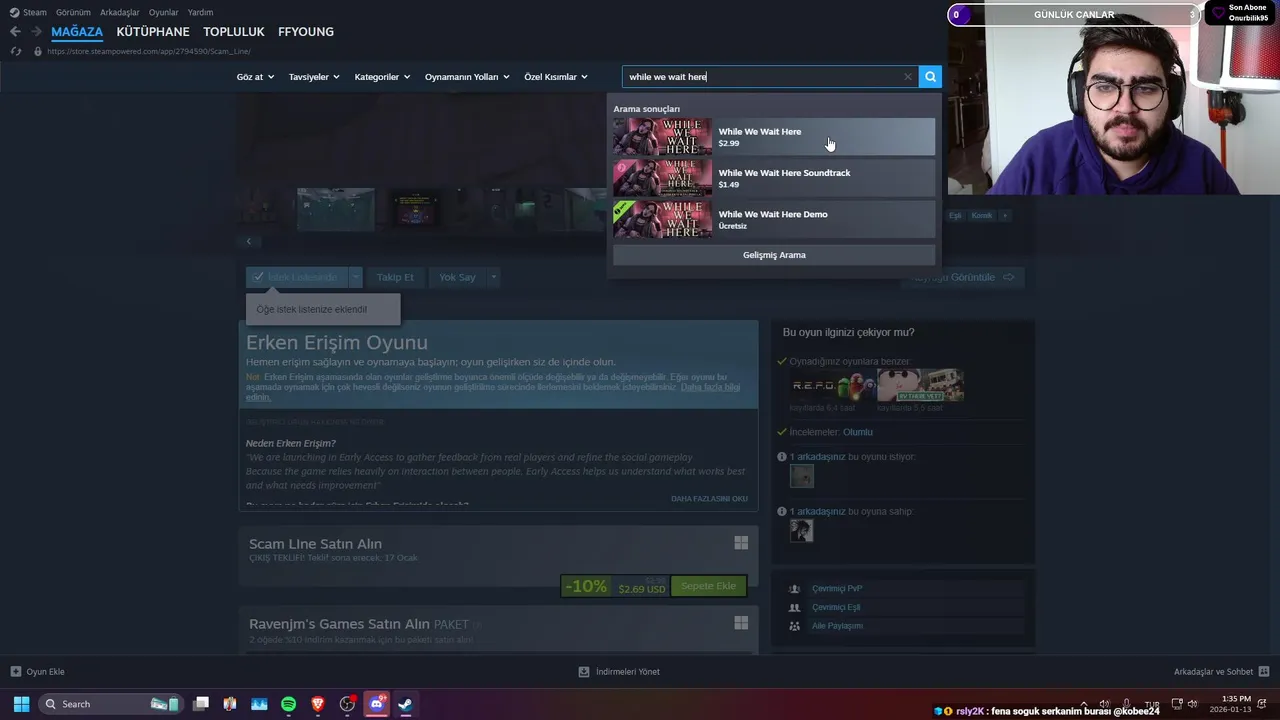Open the Yardım menu
Screen dimensions: 1280x720
(200, 12)
